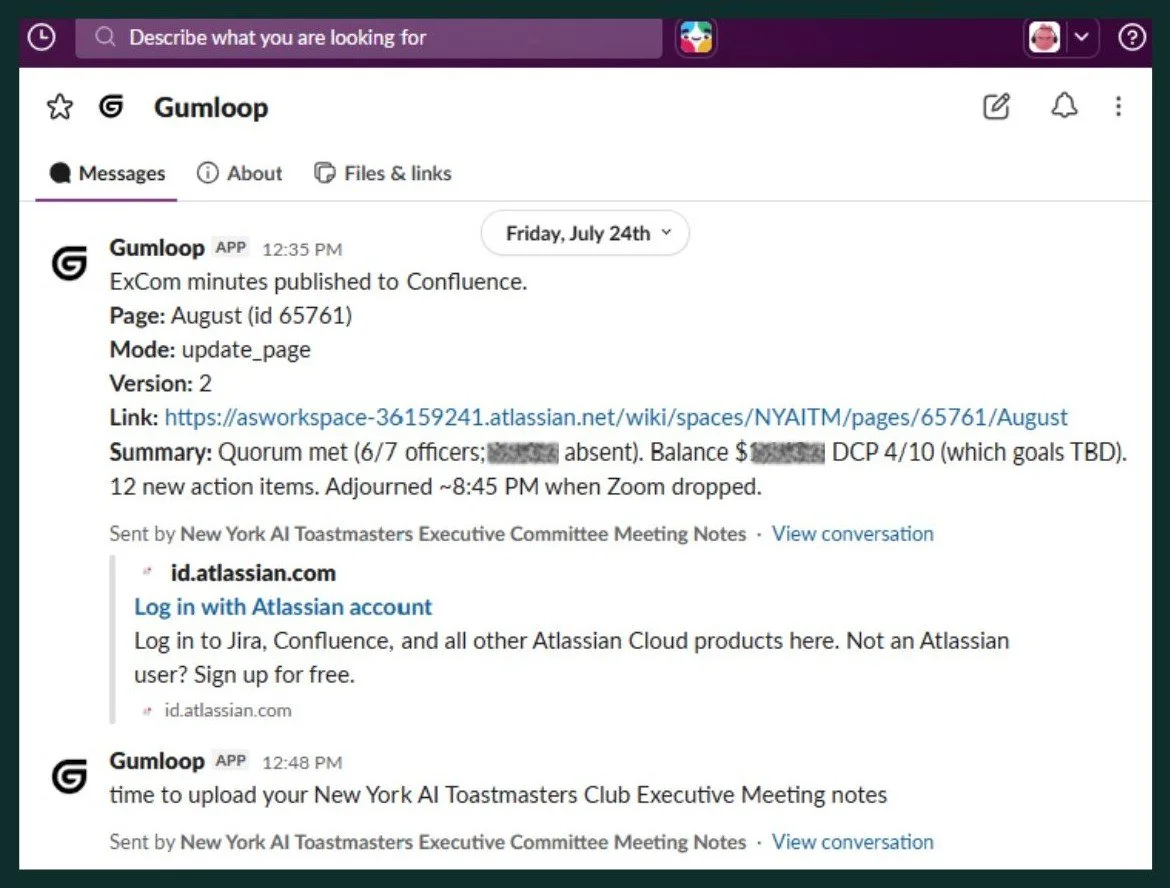The height and width of the screenshot is (888, 1170).
Task: Open the compose/edit pencil icon
Action: pyautogui.click(x=996, y=107)
